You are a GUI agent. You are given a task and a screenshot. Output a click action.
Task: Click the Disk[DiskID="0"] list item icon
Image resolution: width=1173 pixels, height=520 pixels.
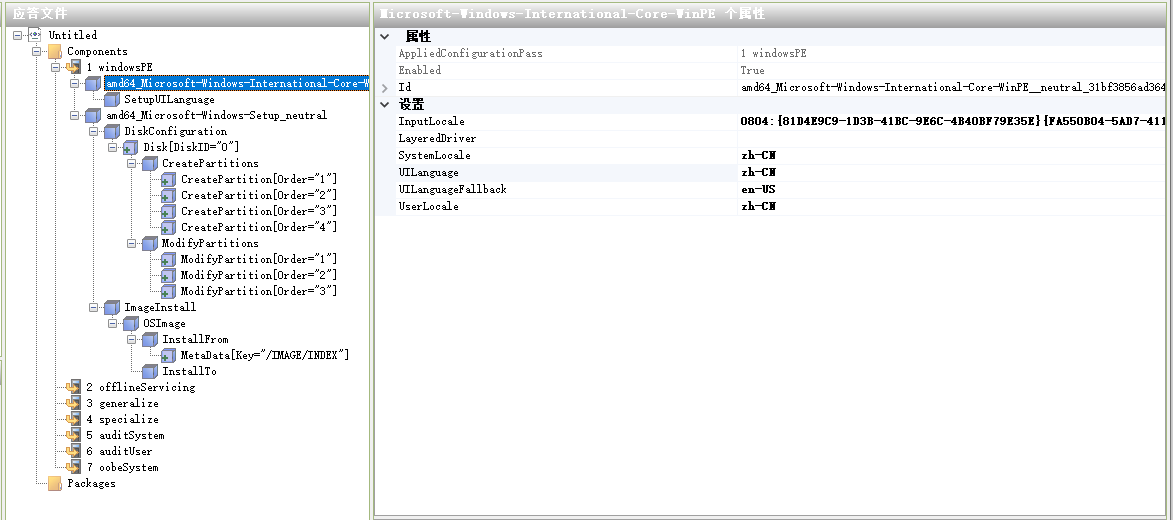tap(130, 147)
